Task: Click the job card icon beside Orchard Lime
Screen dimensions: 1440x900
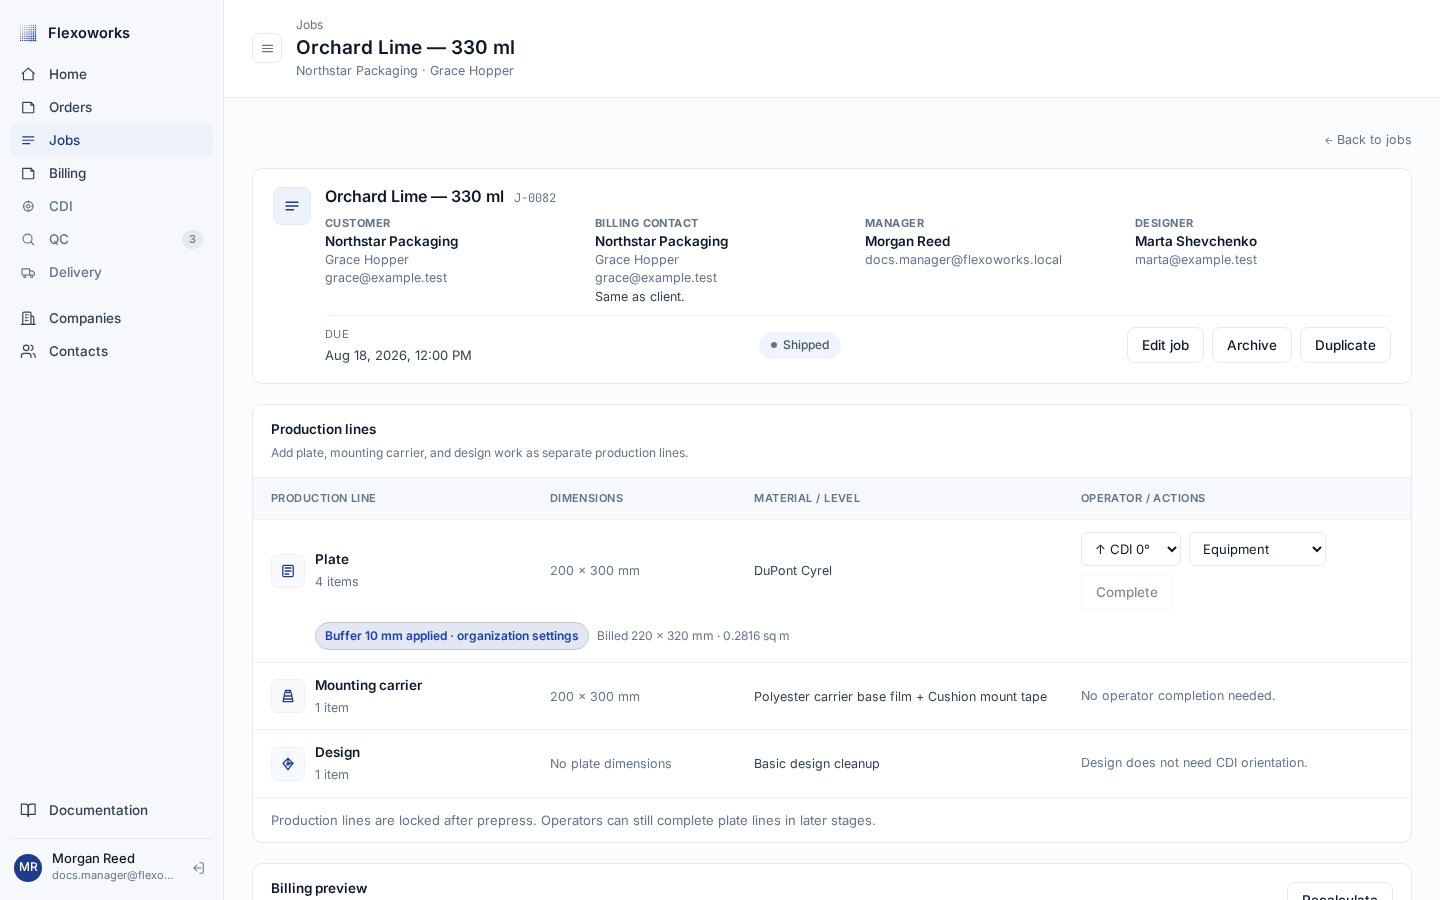Action: [292, 206]
